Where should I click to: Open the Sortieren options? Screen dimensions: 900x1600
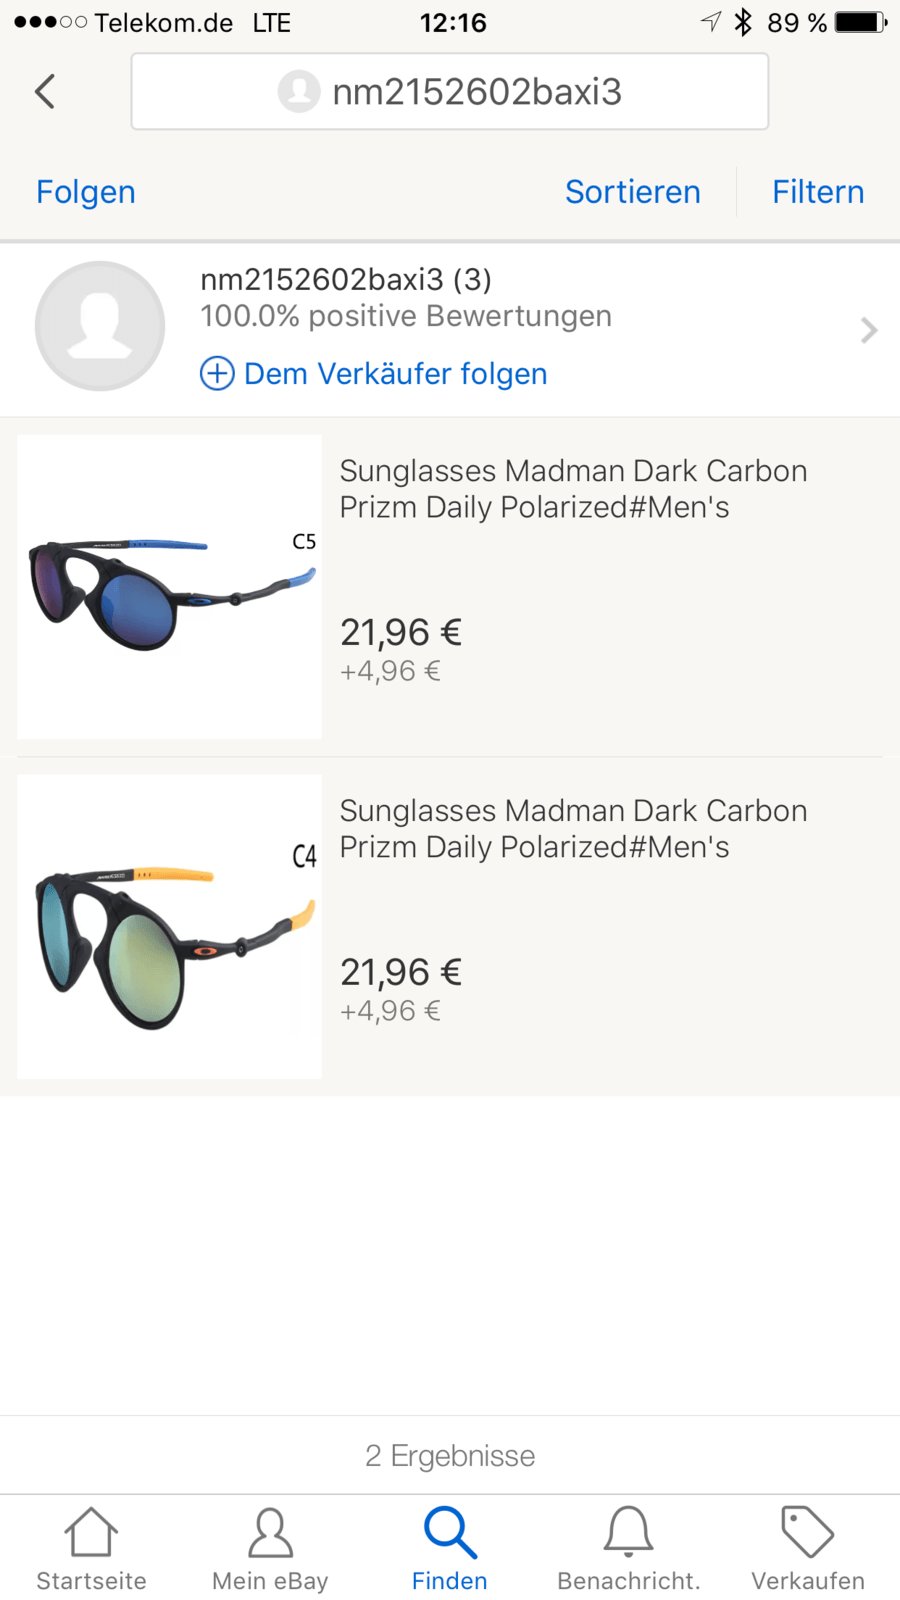pos(632,192)
